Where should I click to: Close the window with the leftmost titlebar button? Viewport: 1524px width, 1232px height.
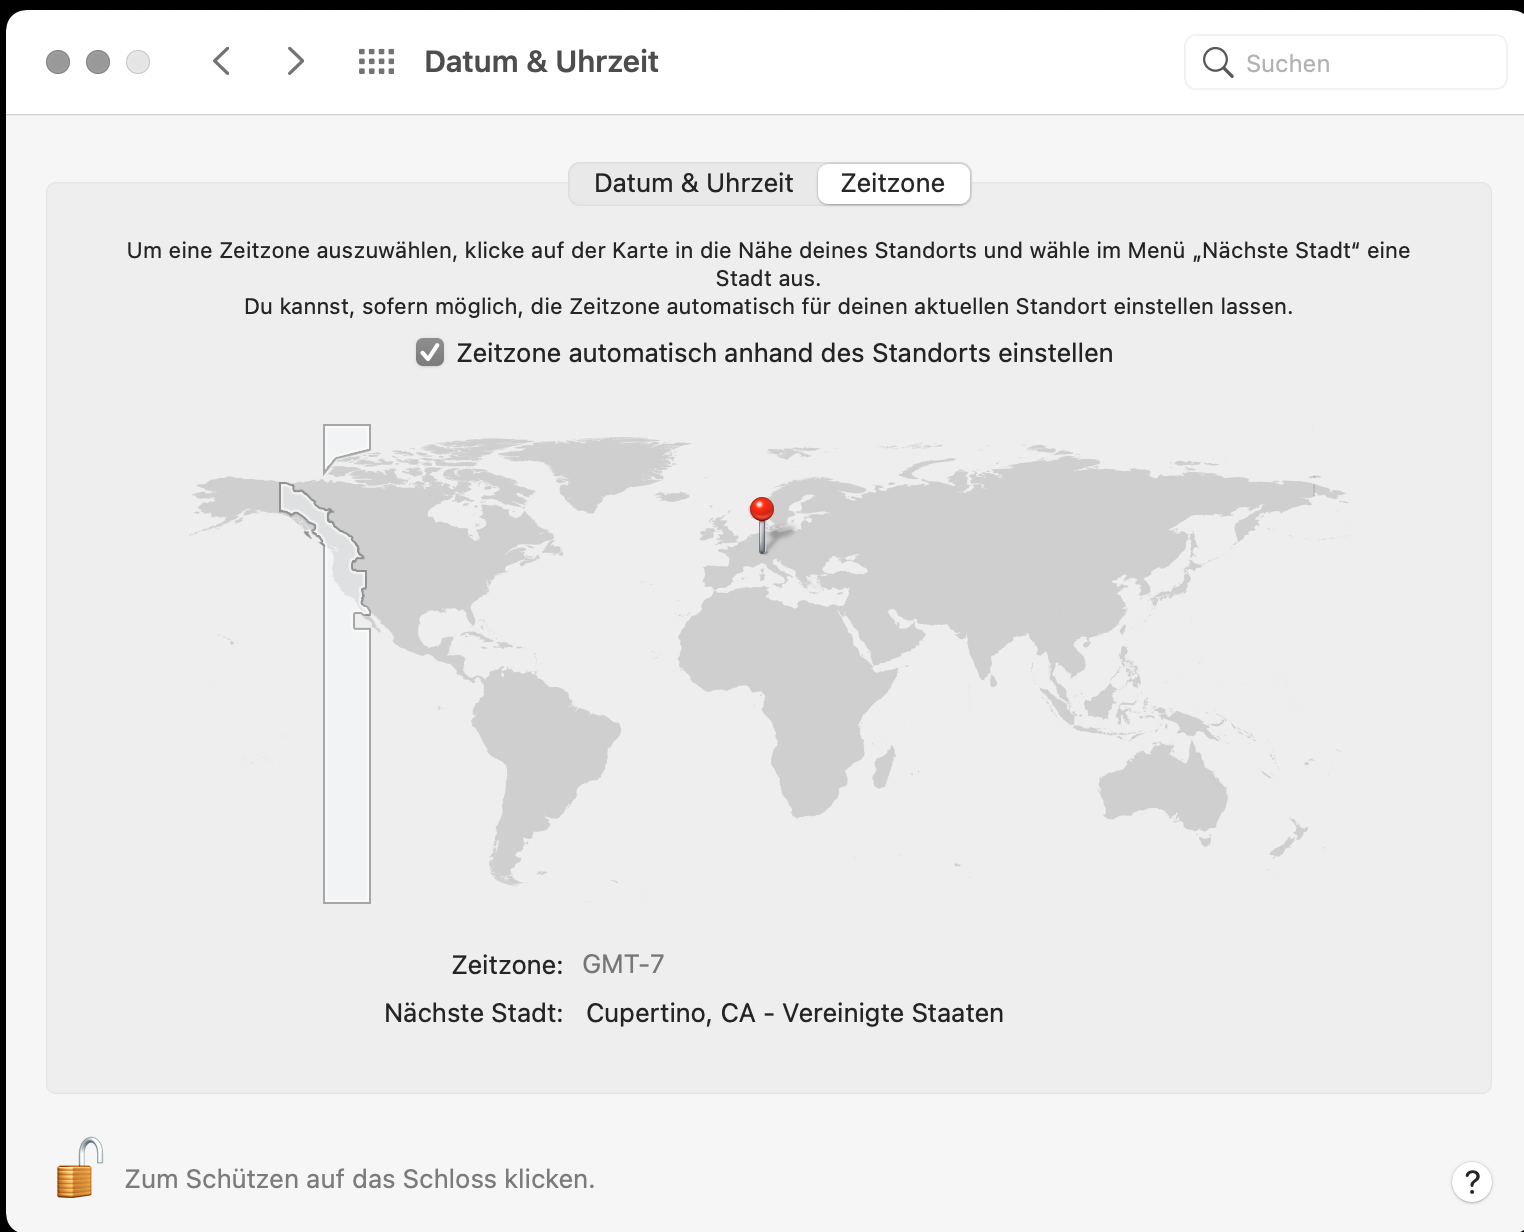(58, 62)
